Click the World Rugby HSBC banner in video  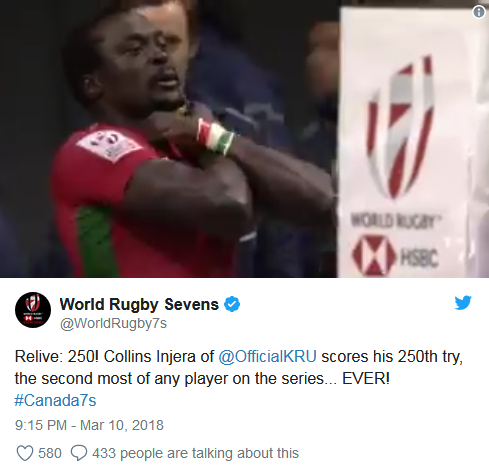pos(413,143)
